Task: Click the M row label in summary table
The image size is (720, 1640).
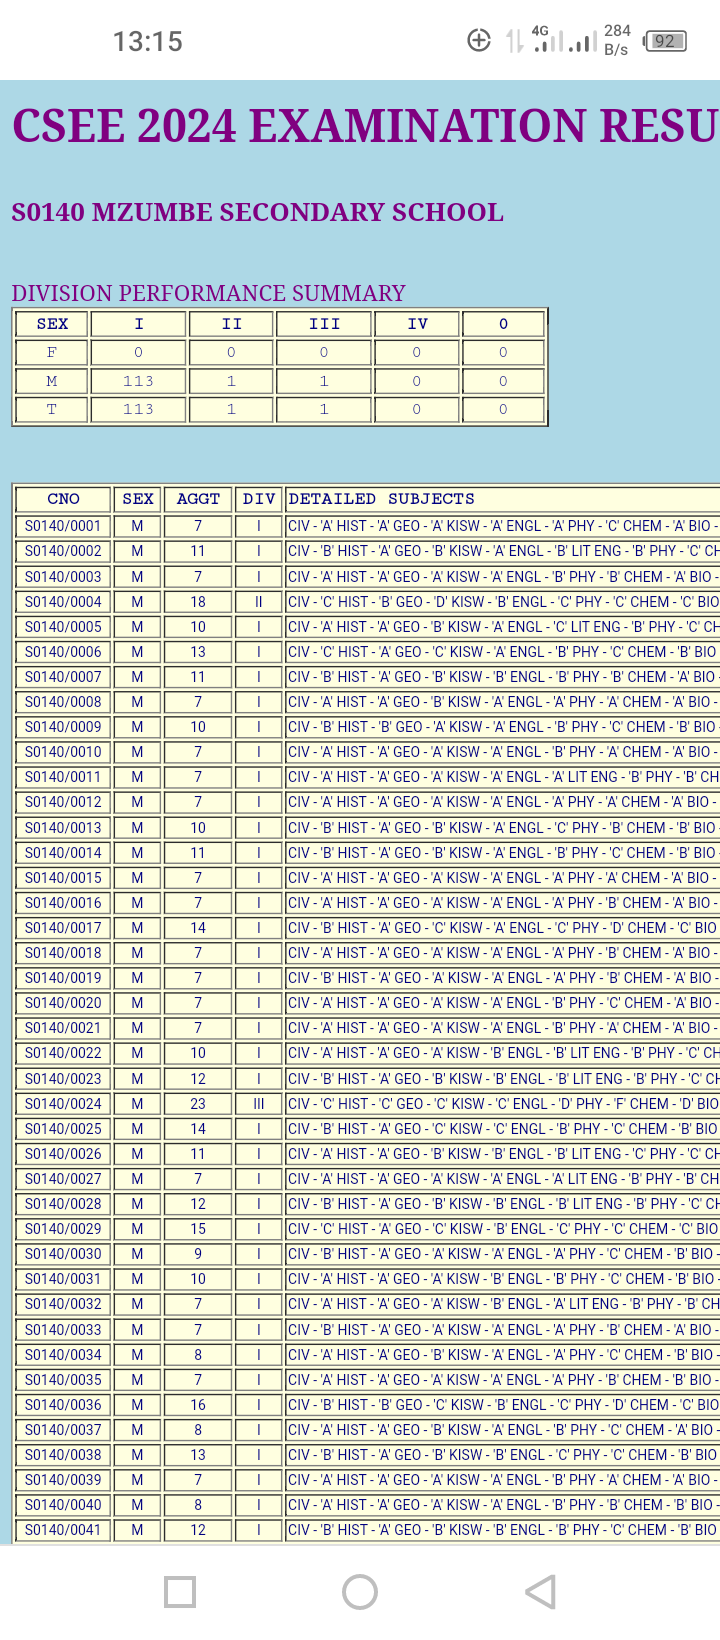Action: pyautogui.click(x=52, y=381)
